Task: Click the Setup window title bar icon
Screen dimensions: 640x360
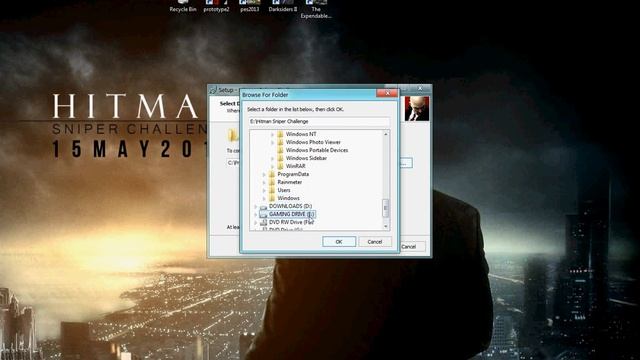Action: click(213, 90)
